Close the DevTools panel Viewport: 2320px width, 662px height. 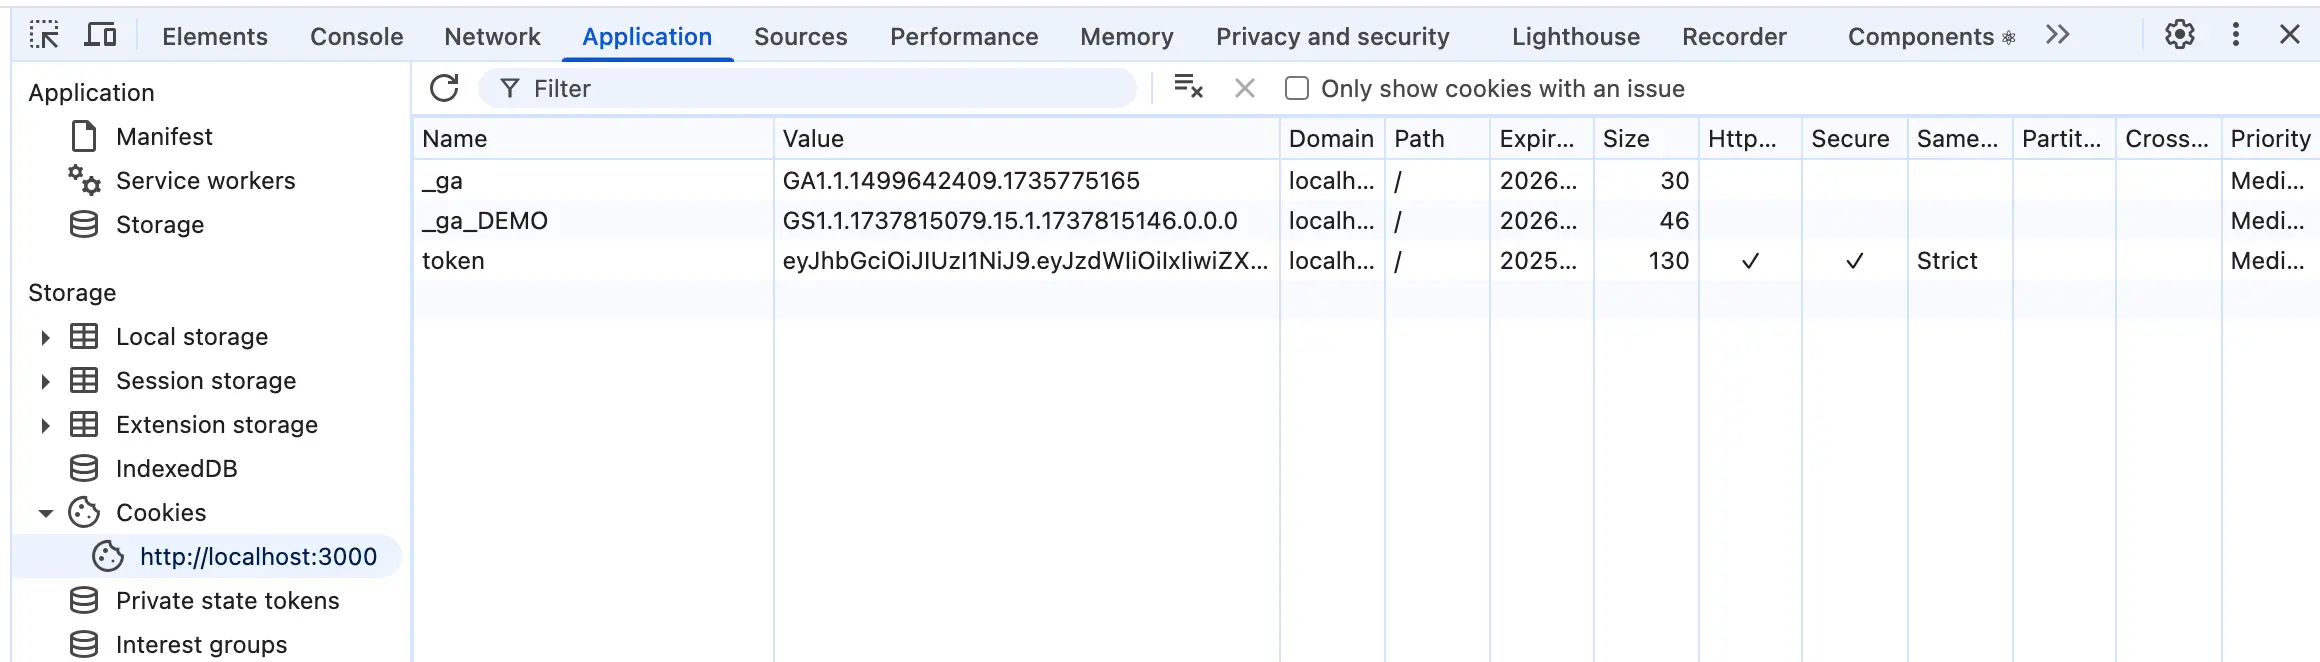tap(2290, 35)
